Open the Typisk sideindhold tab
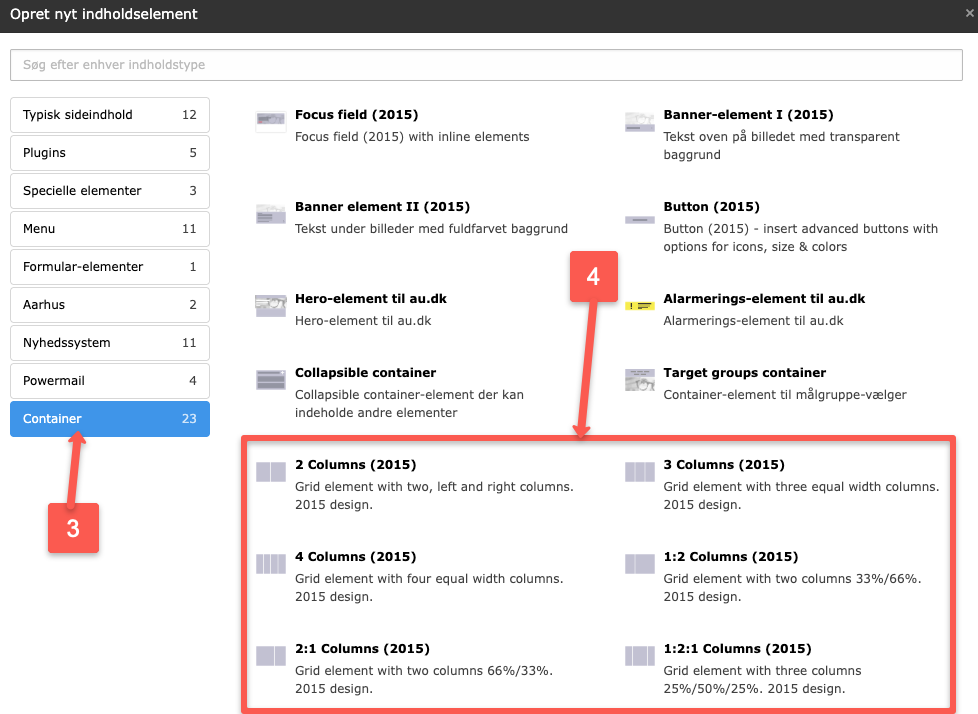The width and height of the screenshot is (978, 714). pyautogui.click(x=110, y=115)
